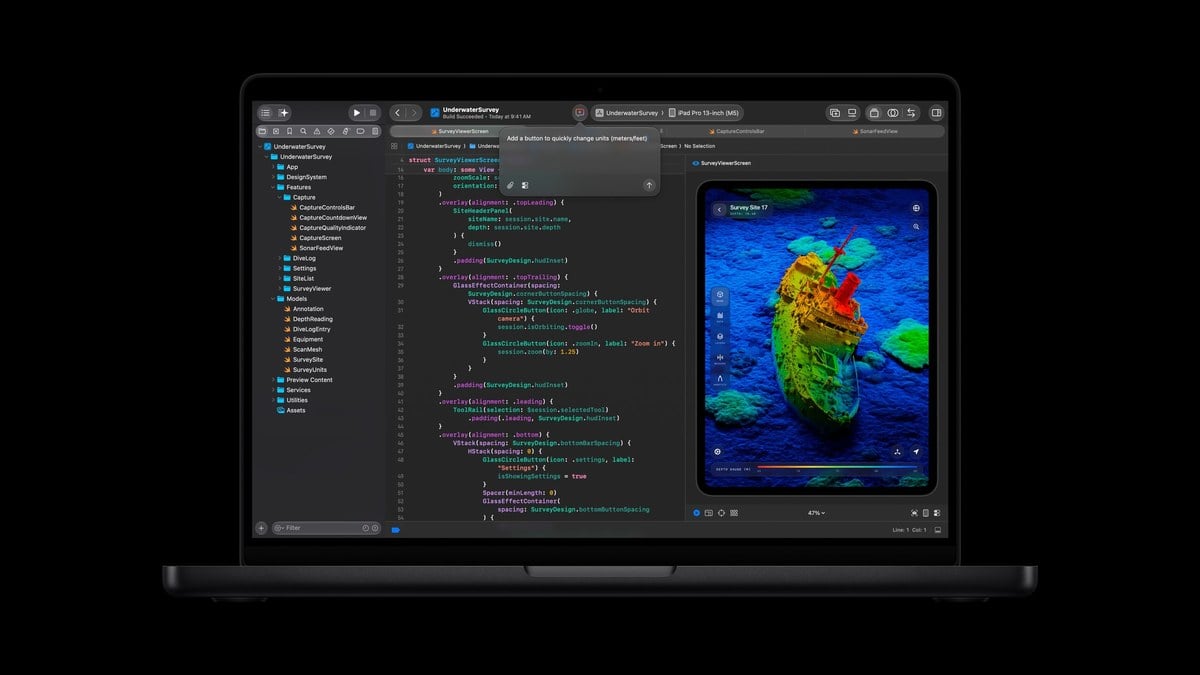Switch to the SurveyViewerScreen tab
Screen dimensions: 1200x675
460,131
